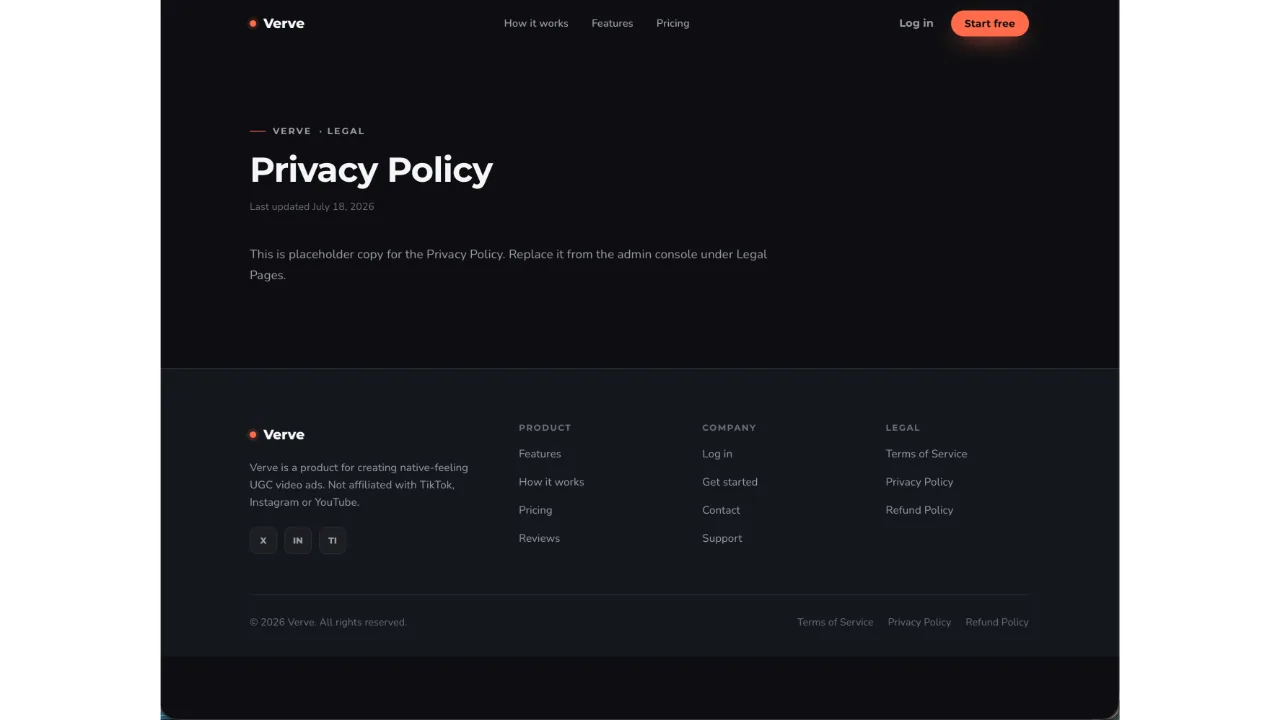
Task: Click the Verve logo in footer
Action: (277, 434)
